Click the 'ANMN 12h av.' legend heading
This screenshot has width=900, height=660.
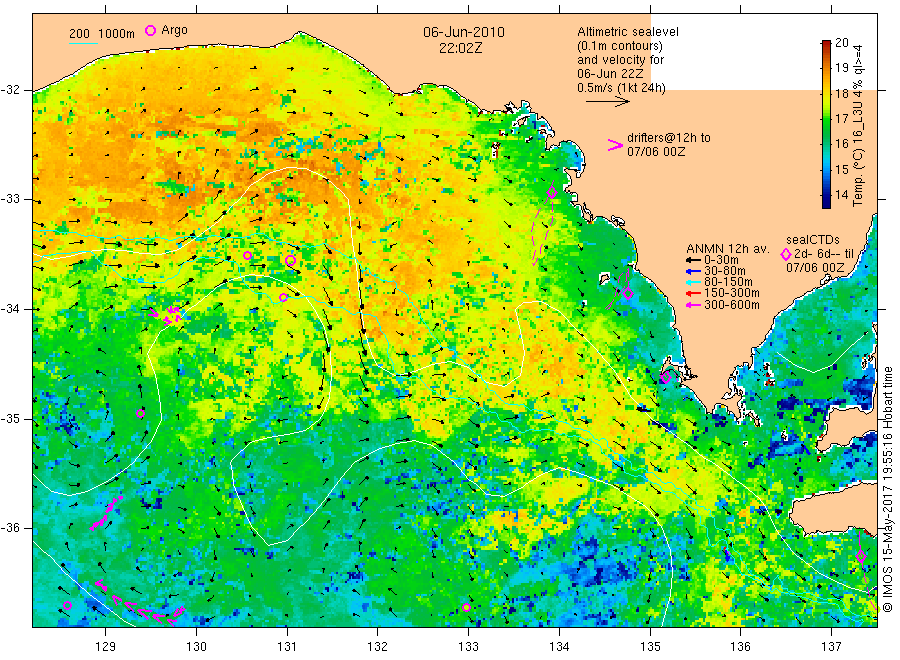point(727,249)
